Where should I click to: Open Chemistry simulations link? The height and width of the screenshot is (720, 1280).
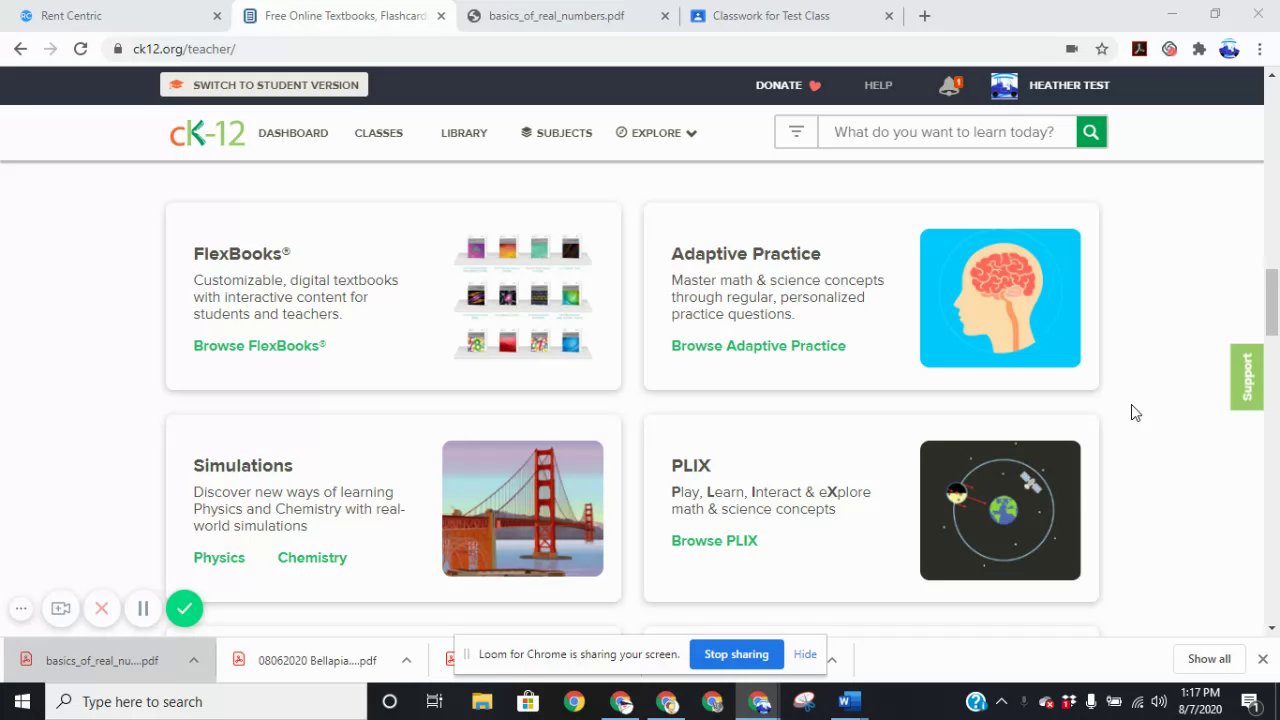(312, 558)
